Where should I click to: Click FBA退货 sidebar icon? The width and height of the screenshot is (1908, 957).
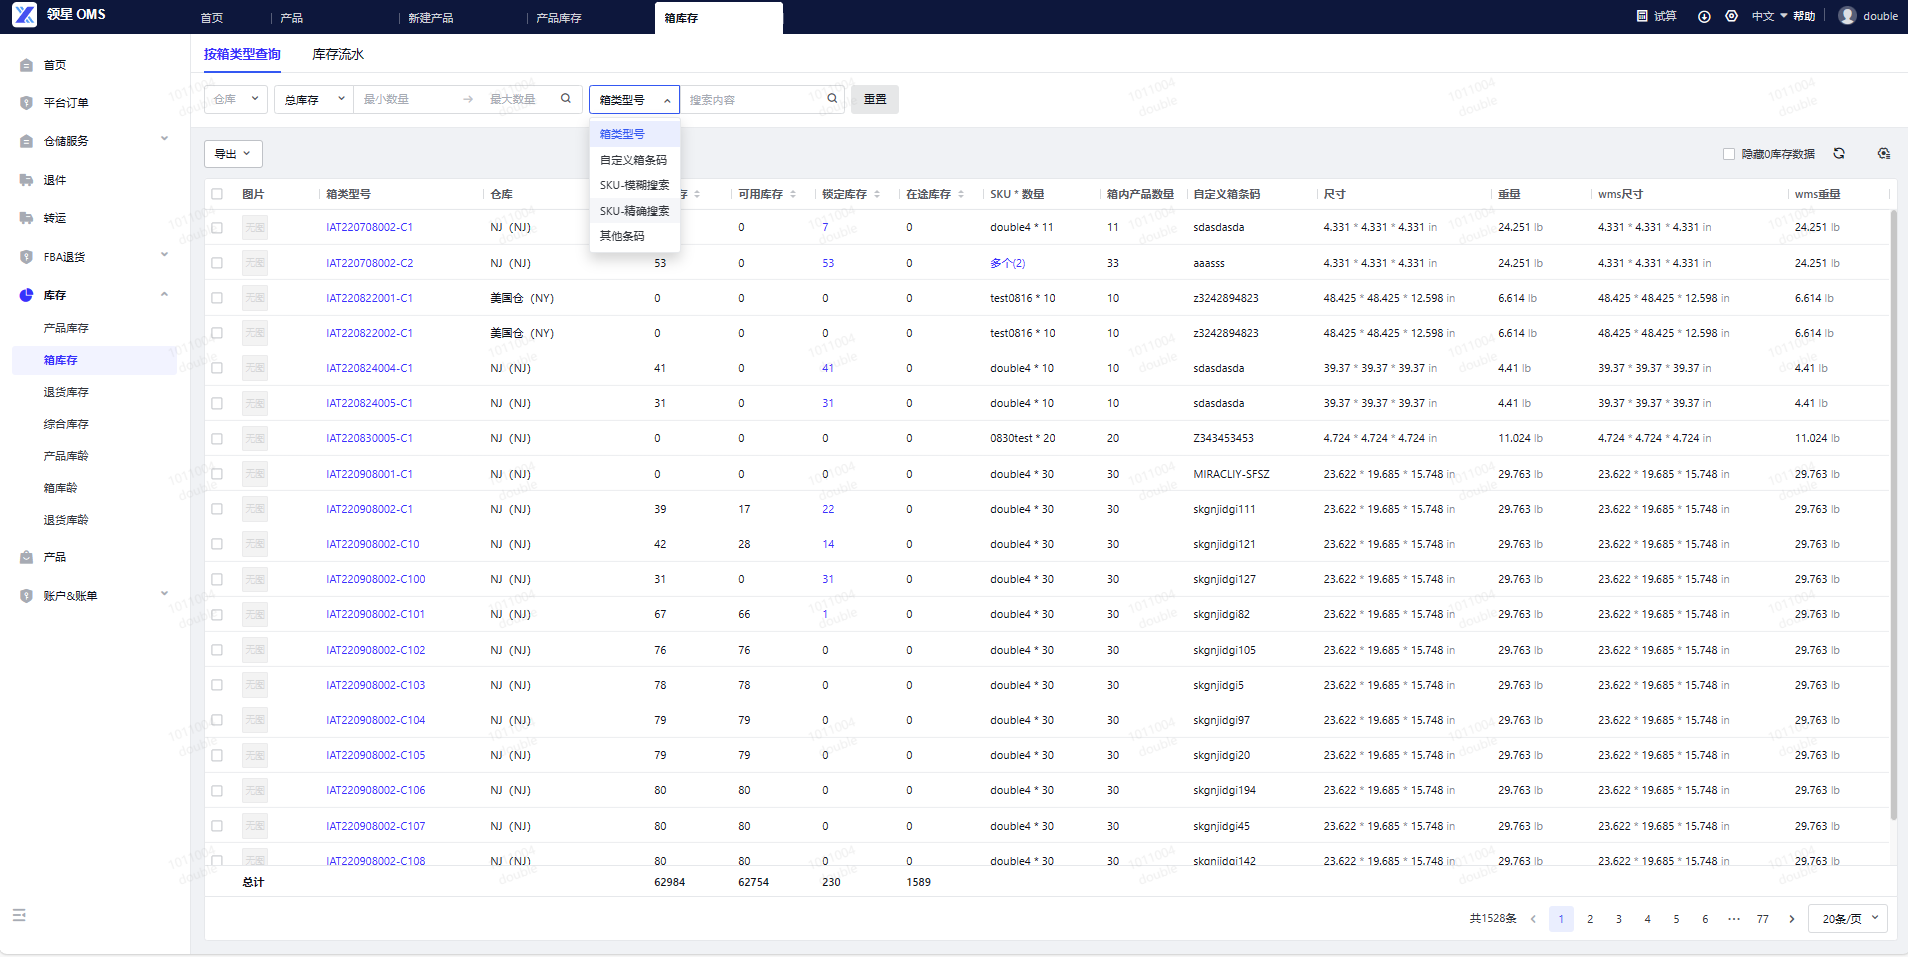[26, 257]
